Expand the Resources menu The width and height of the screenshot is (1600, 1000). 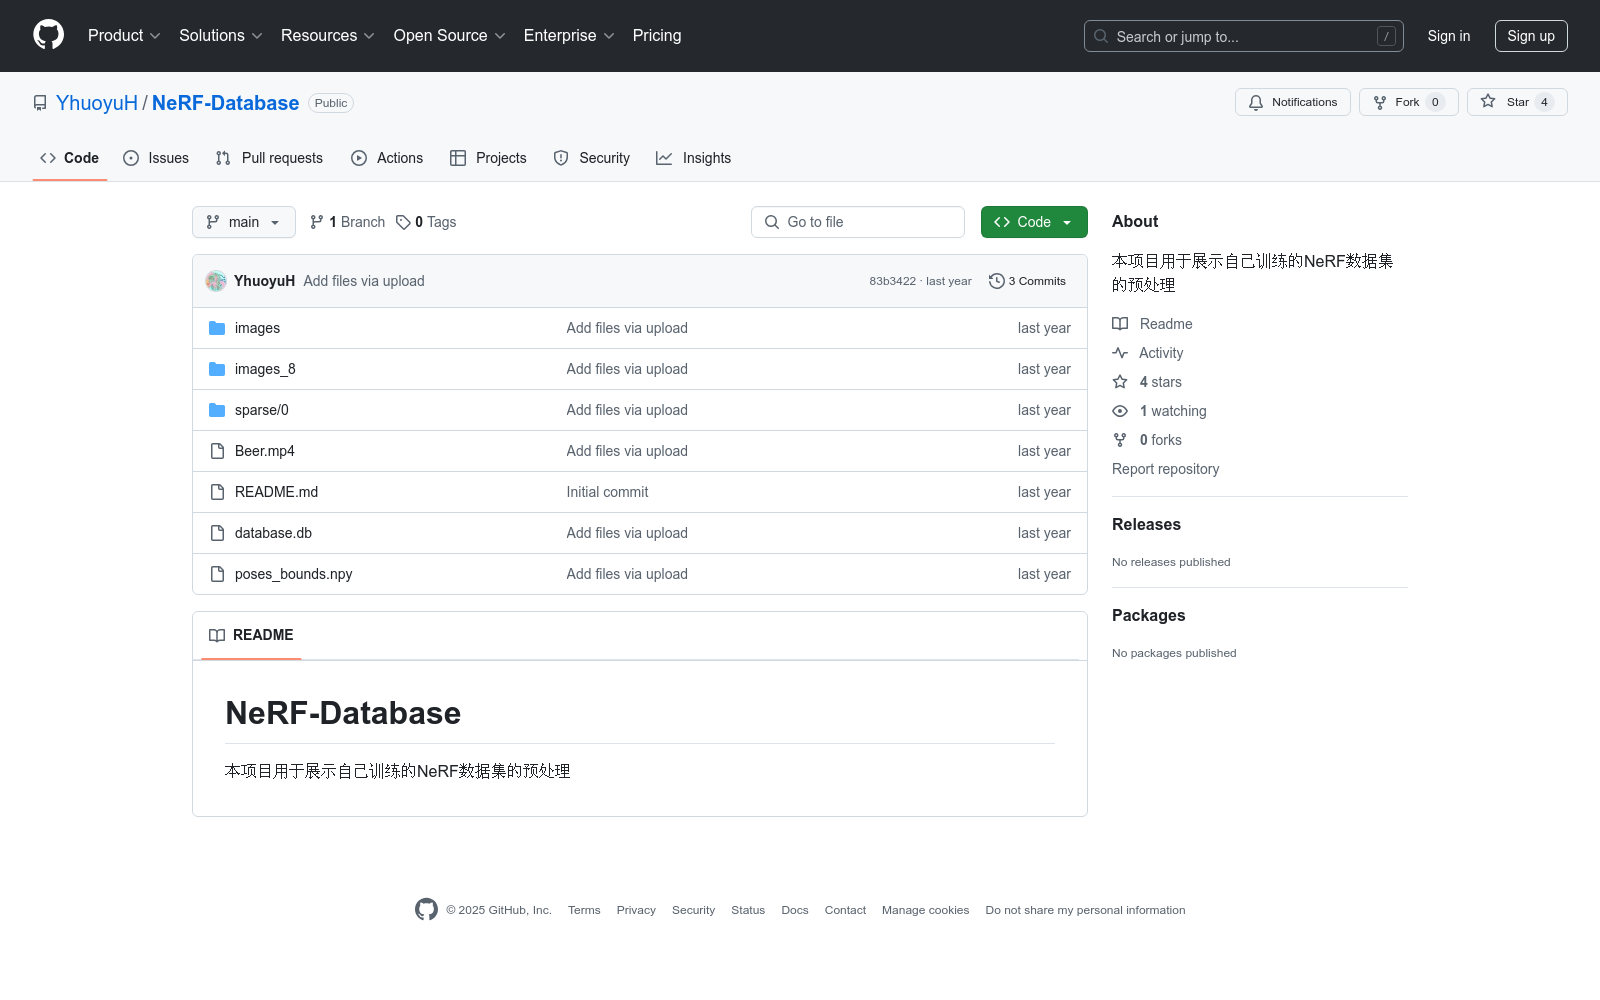[x=328, y=35]
